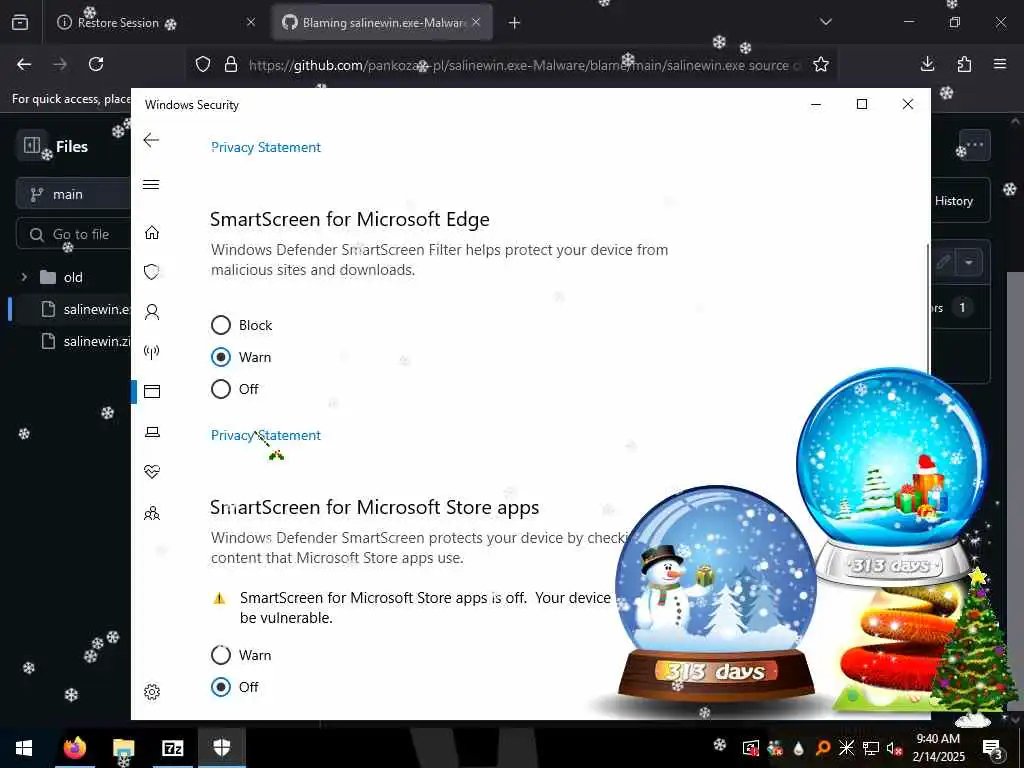Expand the old folder in tree
The height and width of the screenshot is (768, 1024).
pyautogui.click(x=24, y=277)
